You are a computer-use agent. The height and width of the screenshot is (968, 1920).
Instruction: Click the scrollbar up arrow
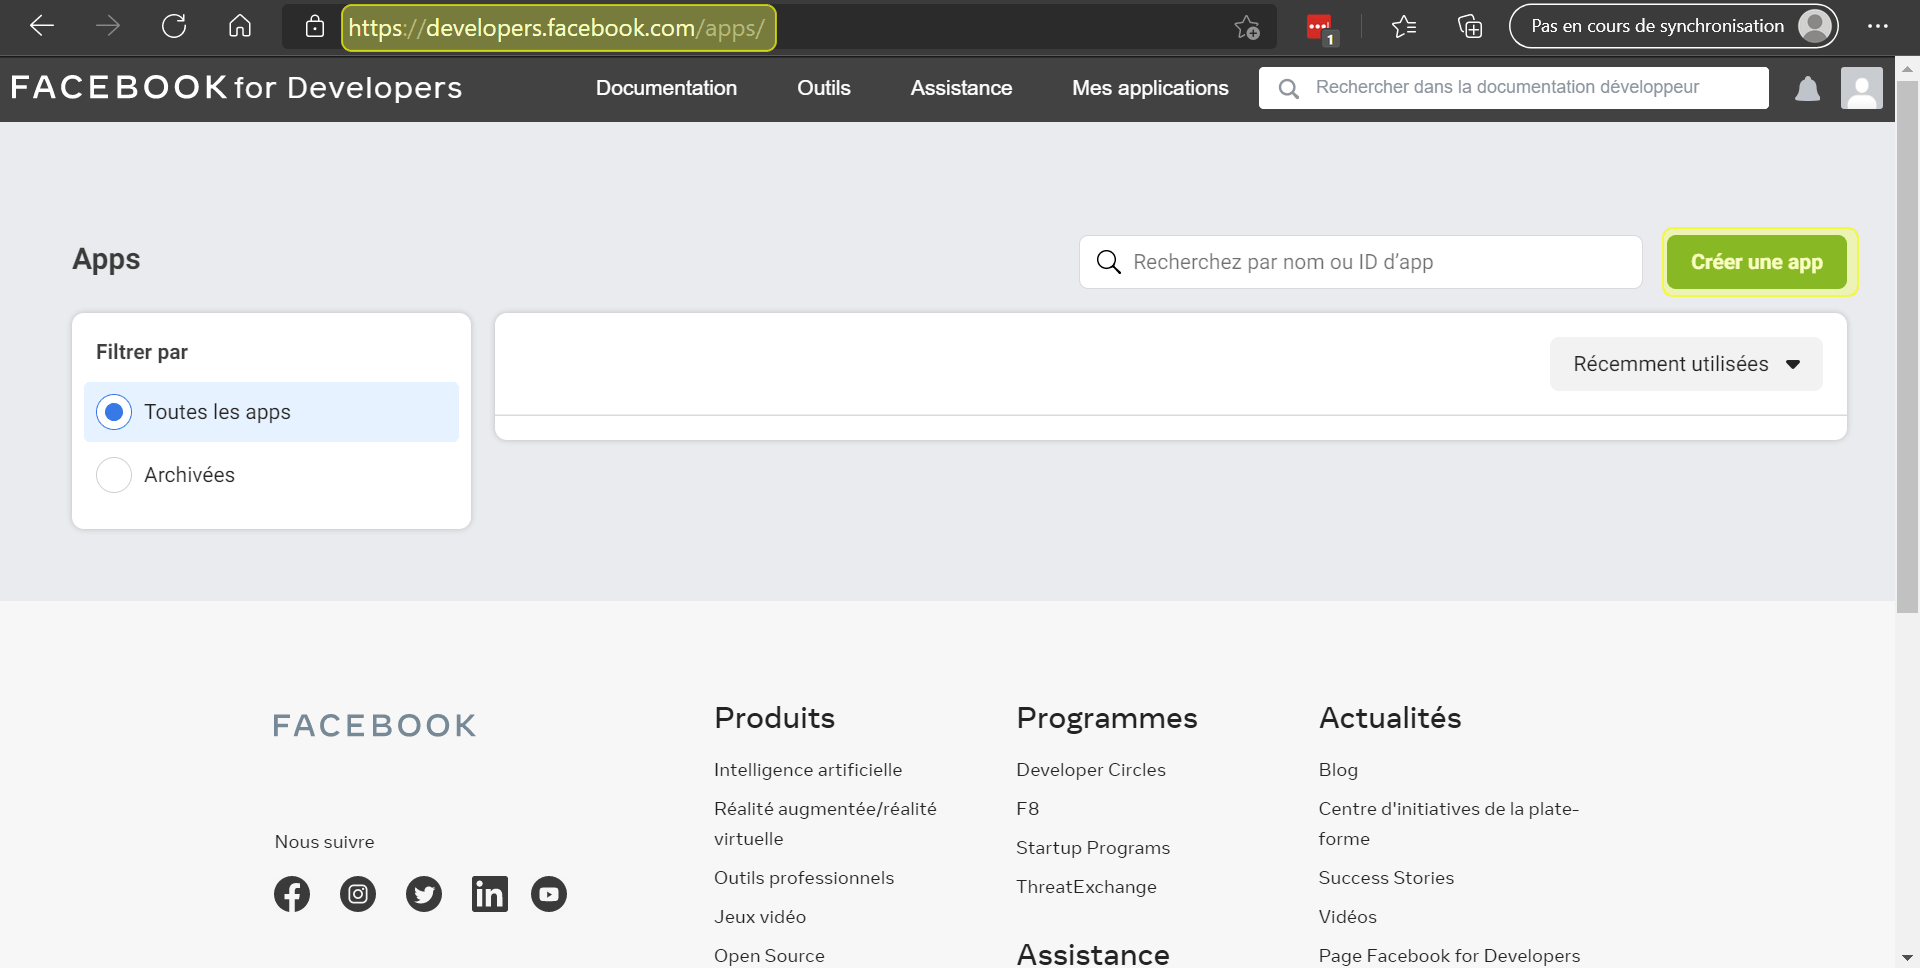pos(1907,69)
